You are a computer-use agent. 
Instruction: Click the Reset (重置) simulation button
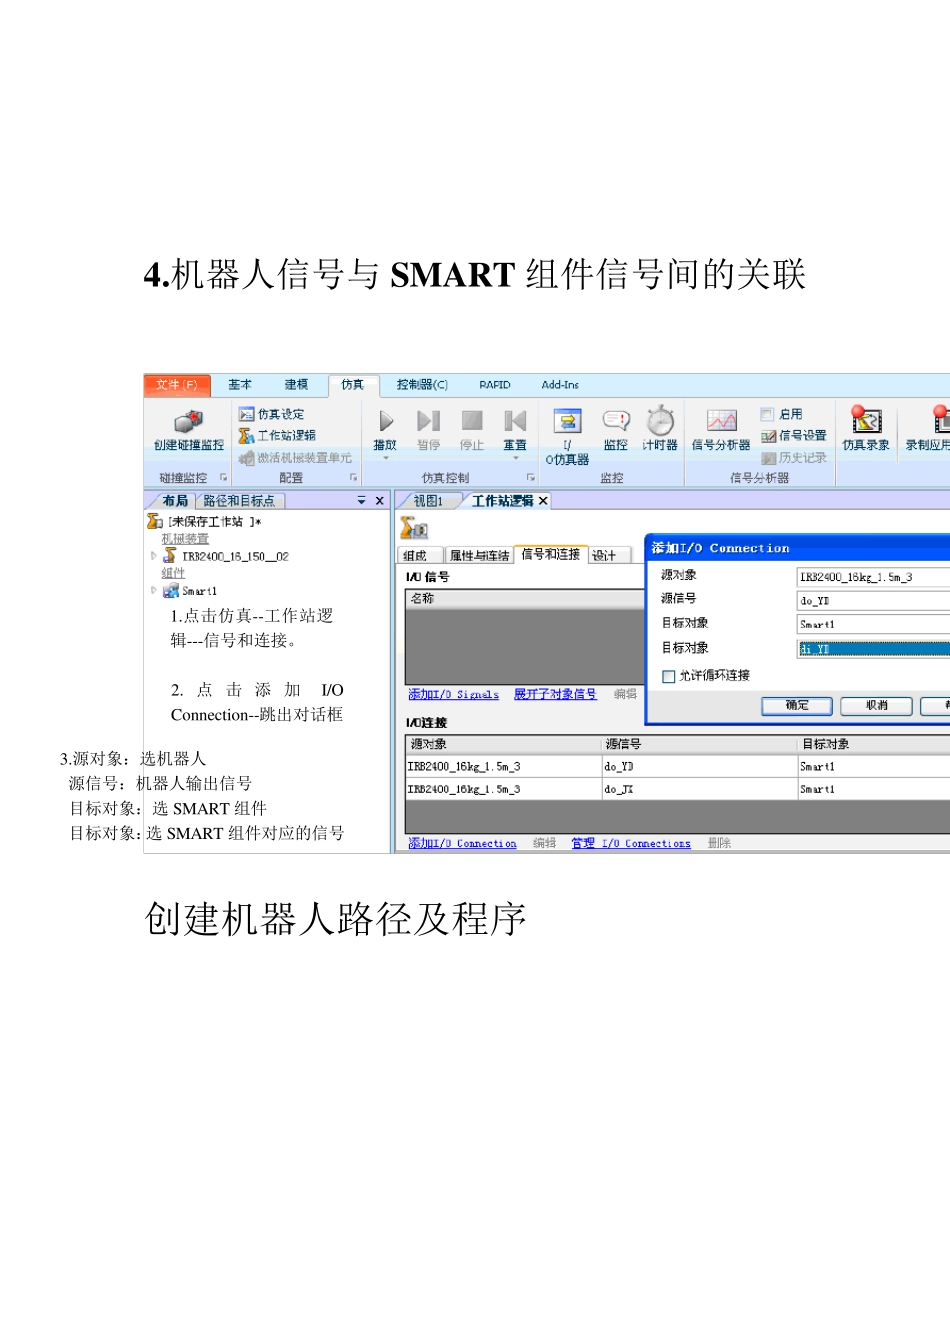pos(515,430)
